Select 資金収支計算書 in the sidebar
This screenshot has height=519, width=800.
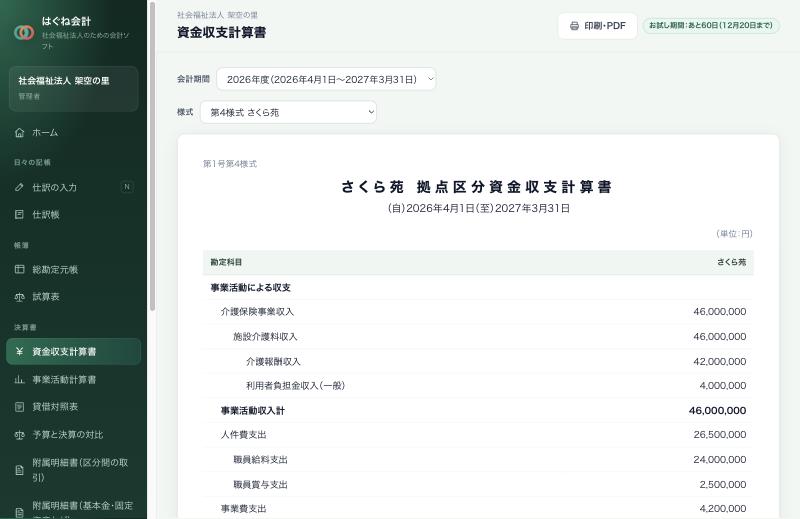73,351
